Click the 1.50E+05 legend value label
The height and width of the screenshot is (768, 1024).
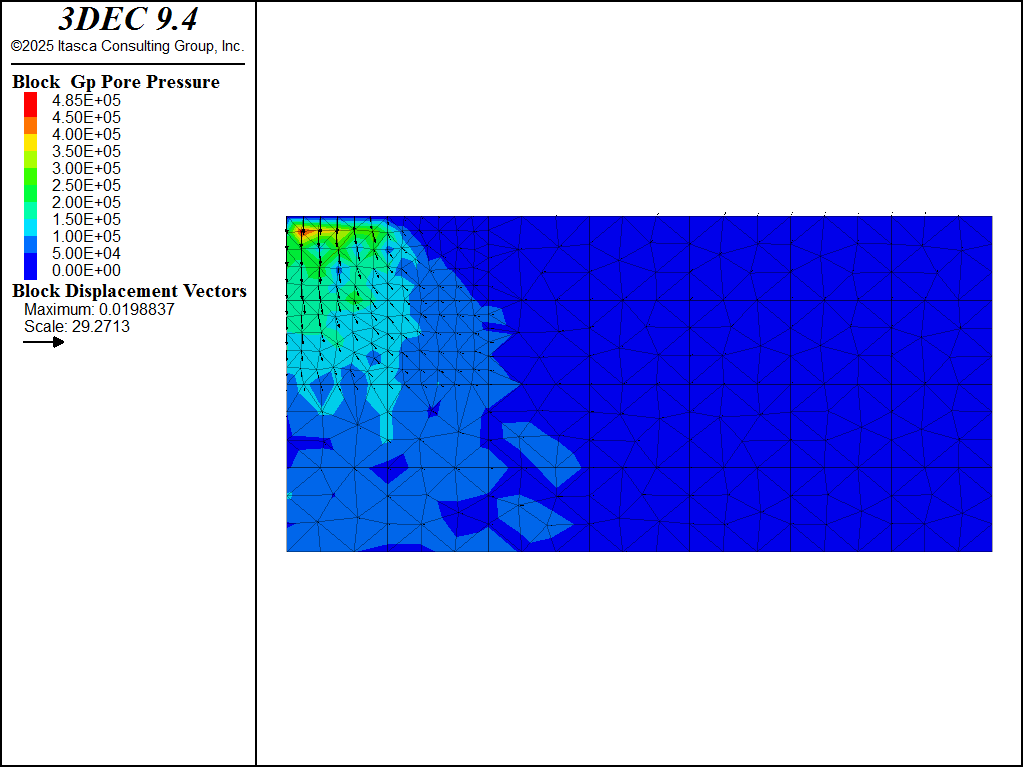86,219
